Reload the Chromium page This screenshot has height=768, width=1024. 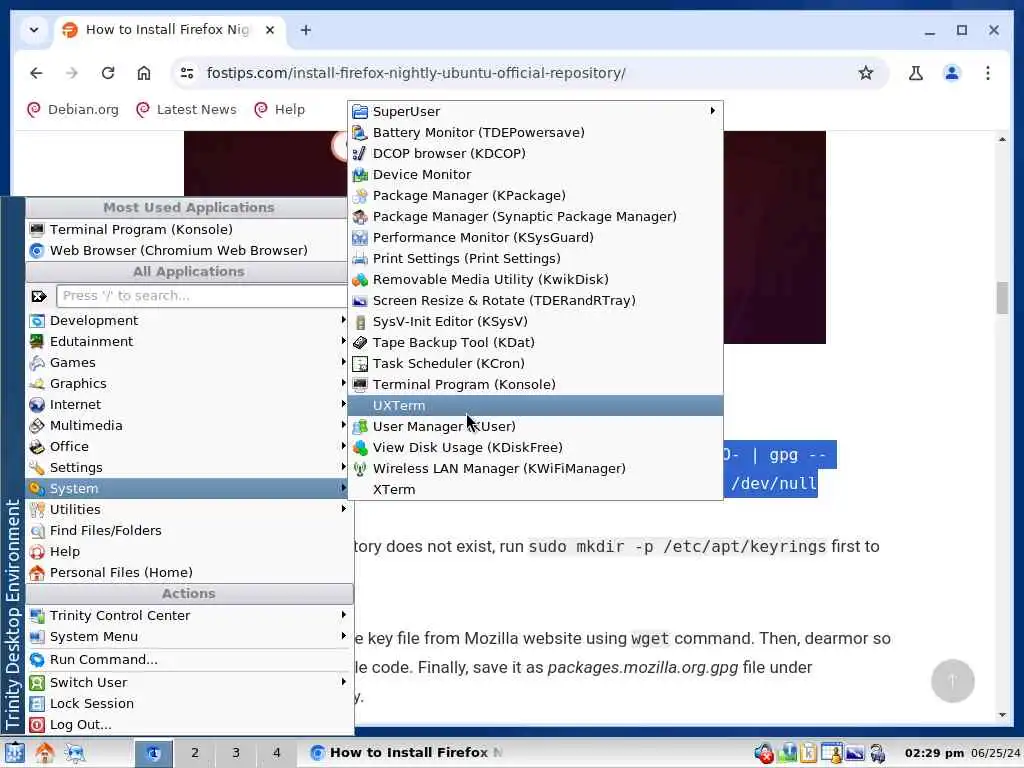tap(108, 72)
